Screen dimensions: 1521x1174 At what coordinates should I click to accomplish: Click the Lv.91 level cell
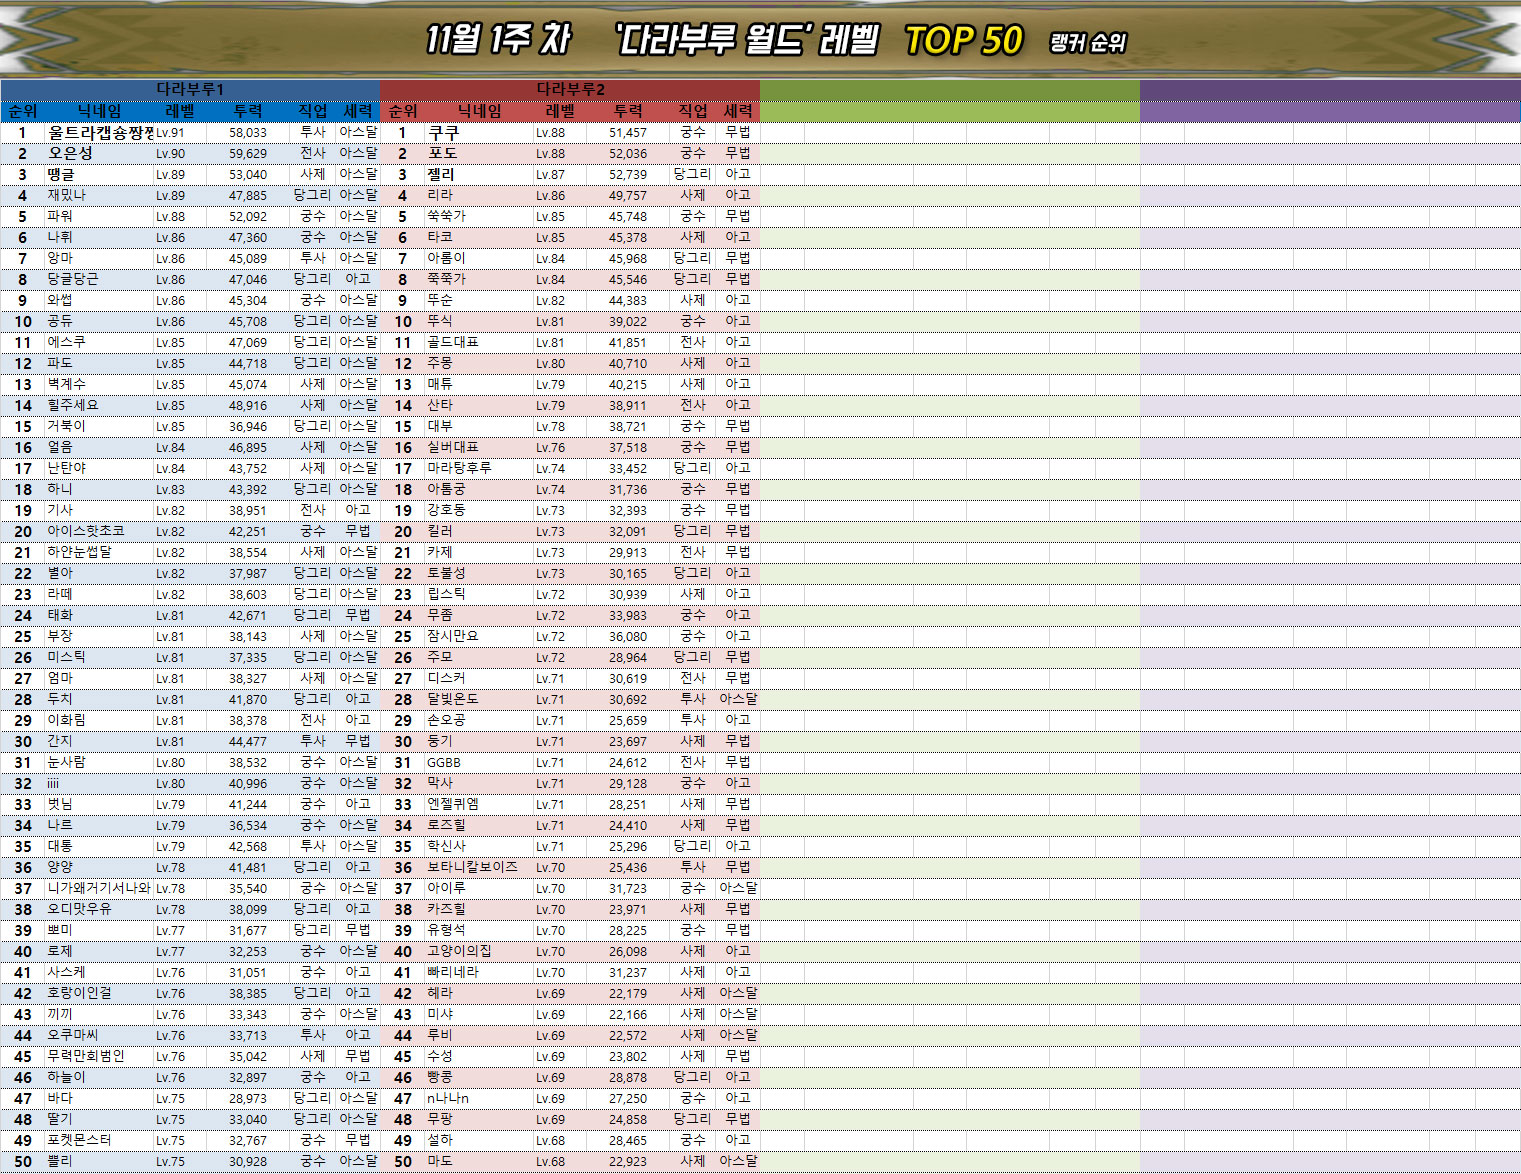click(x=170, y=133)
